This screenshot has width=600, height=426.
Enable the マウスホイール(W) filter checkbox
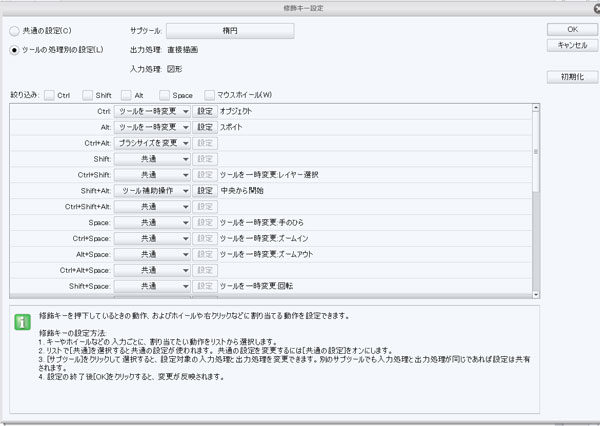click(209, 95)
